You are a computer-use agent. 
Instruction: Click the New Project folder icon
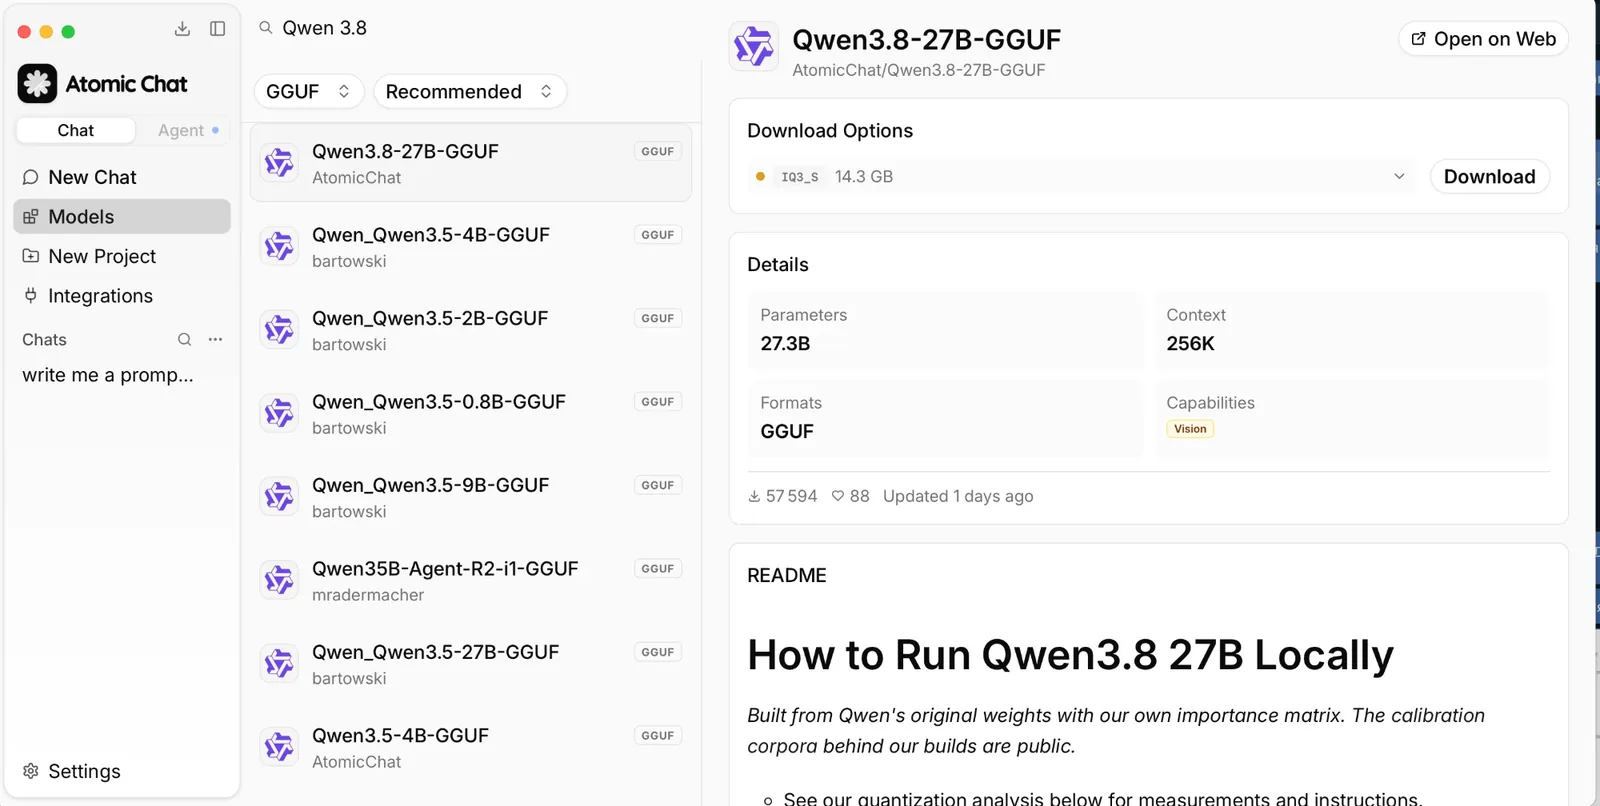(x=31, y=256)
